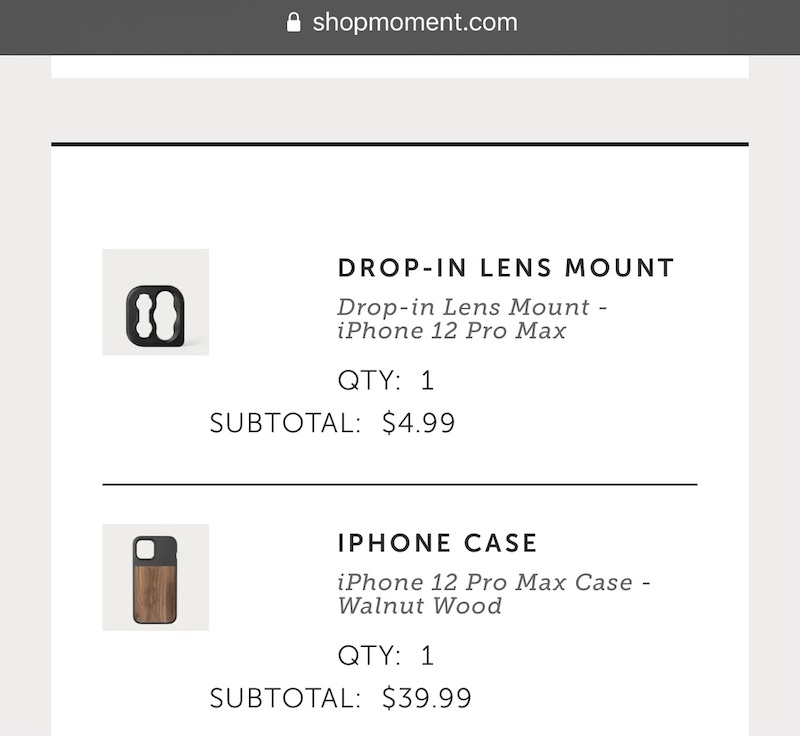Click the iPhone case SUBTOTAL label
This screenshot has width=800, height=736.
click(x=285, y=698)
